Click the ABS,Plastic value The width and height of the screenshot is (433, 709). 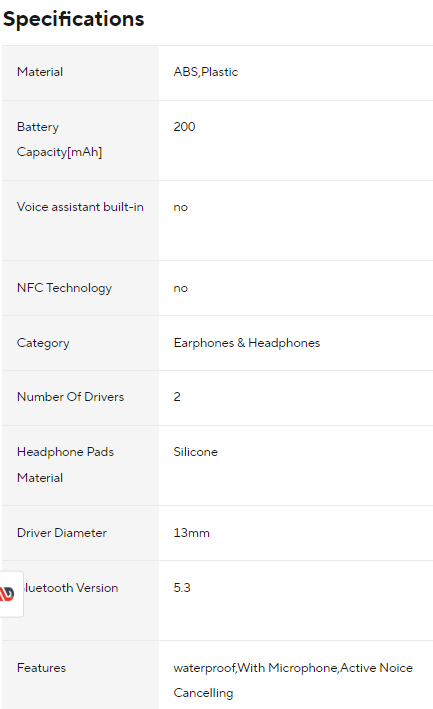pyautogui.click(x=206, y=72)
